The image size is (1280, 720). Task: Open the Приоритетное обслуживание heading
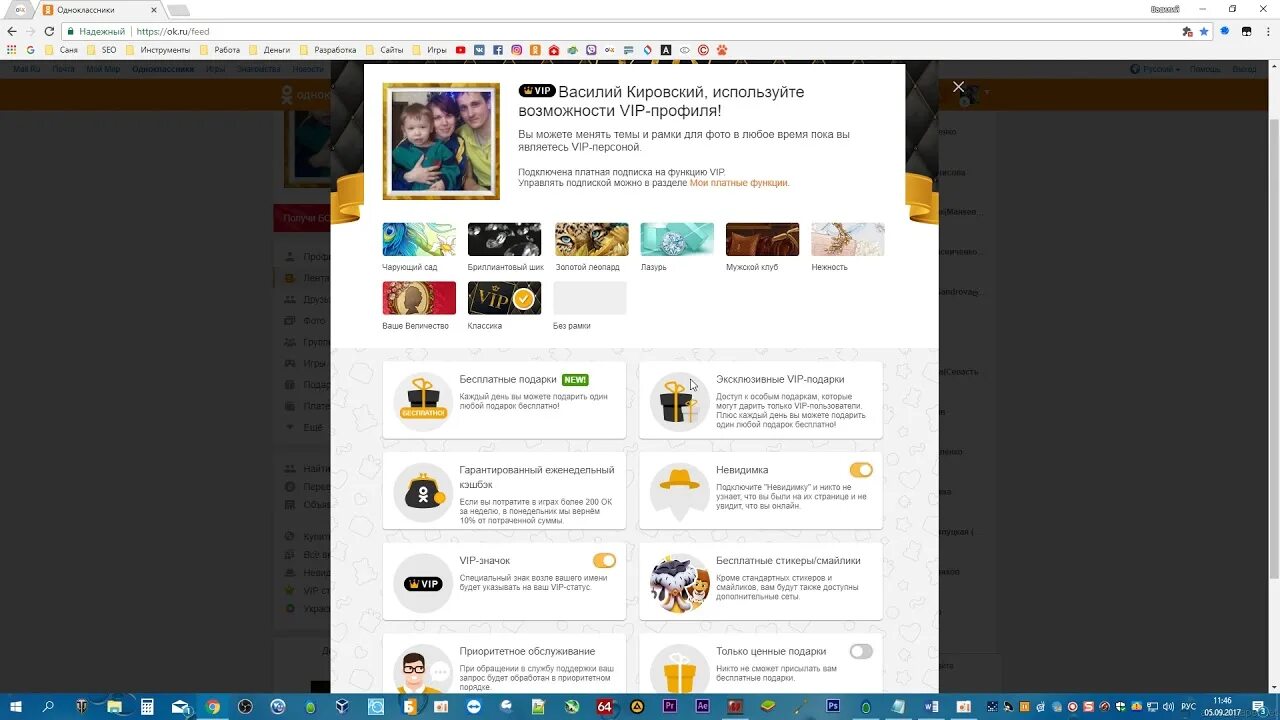527,652
